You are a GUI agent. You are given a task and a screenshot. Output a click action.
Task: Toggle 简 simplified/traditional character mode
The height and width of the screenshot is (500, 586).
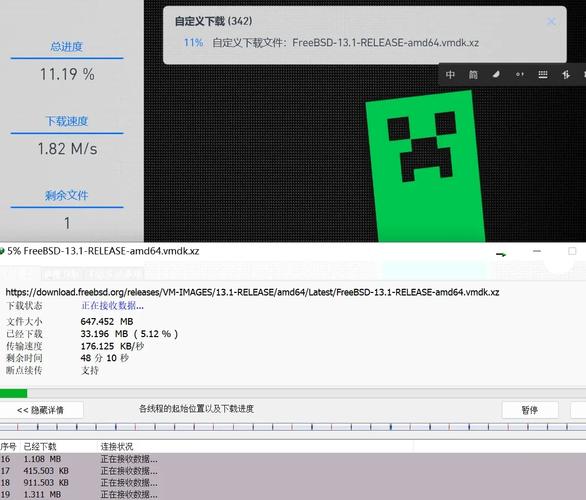tap(473, 75)
